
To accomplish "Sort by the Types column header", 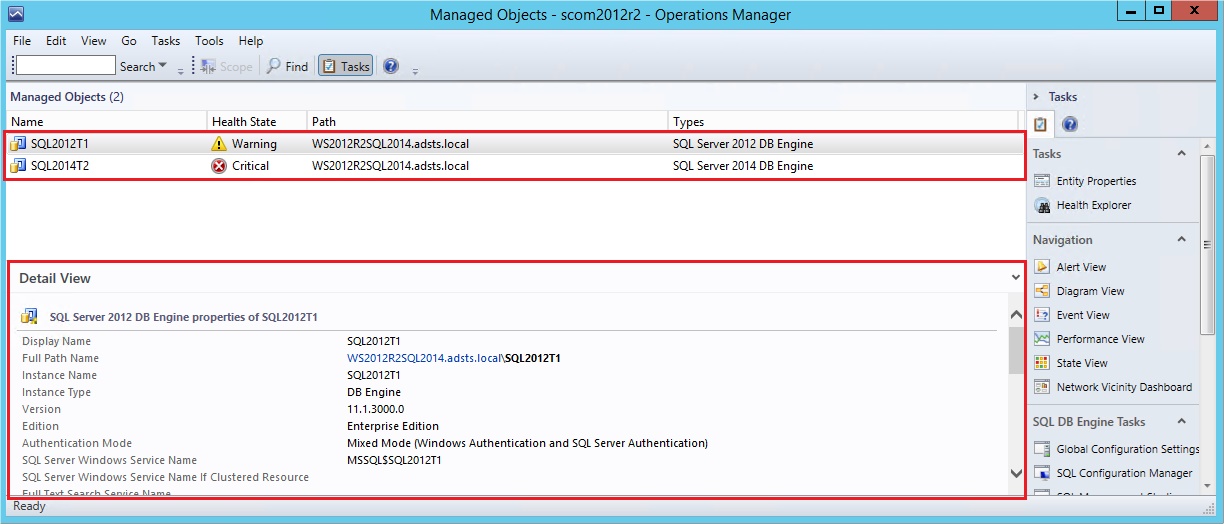I will [843, 122].
